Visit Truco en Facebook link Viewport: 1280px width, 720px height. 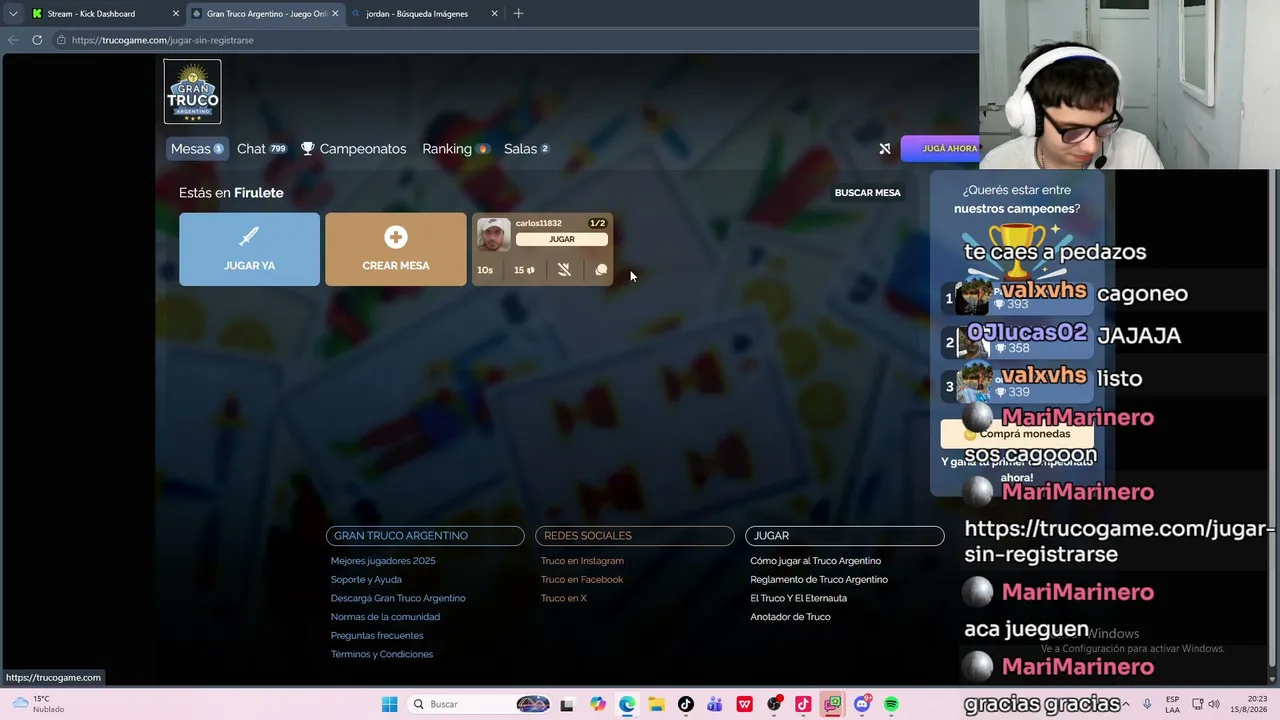(x=582, y=580)
